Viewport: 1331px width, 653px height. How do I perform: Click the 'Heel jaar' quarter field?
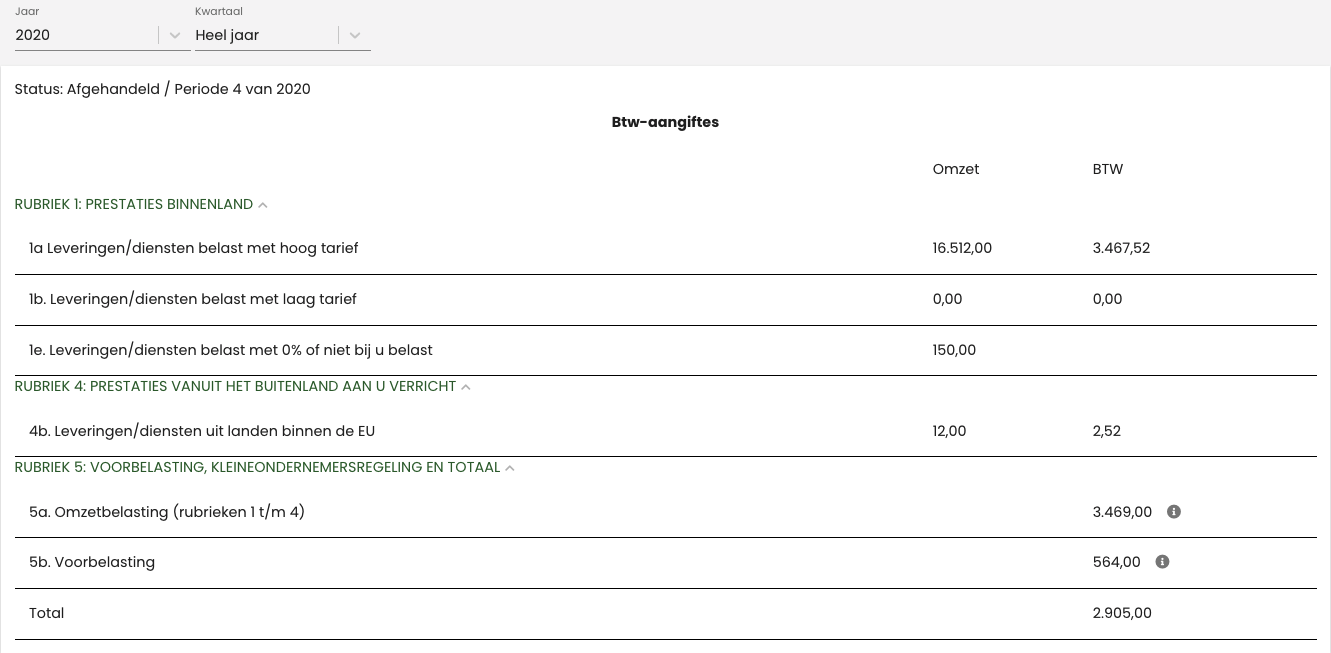click(x=265, y=35)
